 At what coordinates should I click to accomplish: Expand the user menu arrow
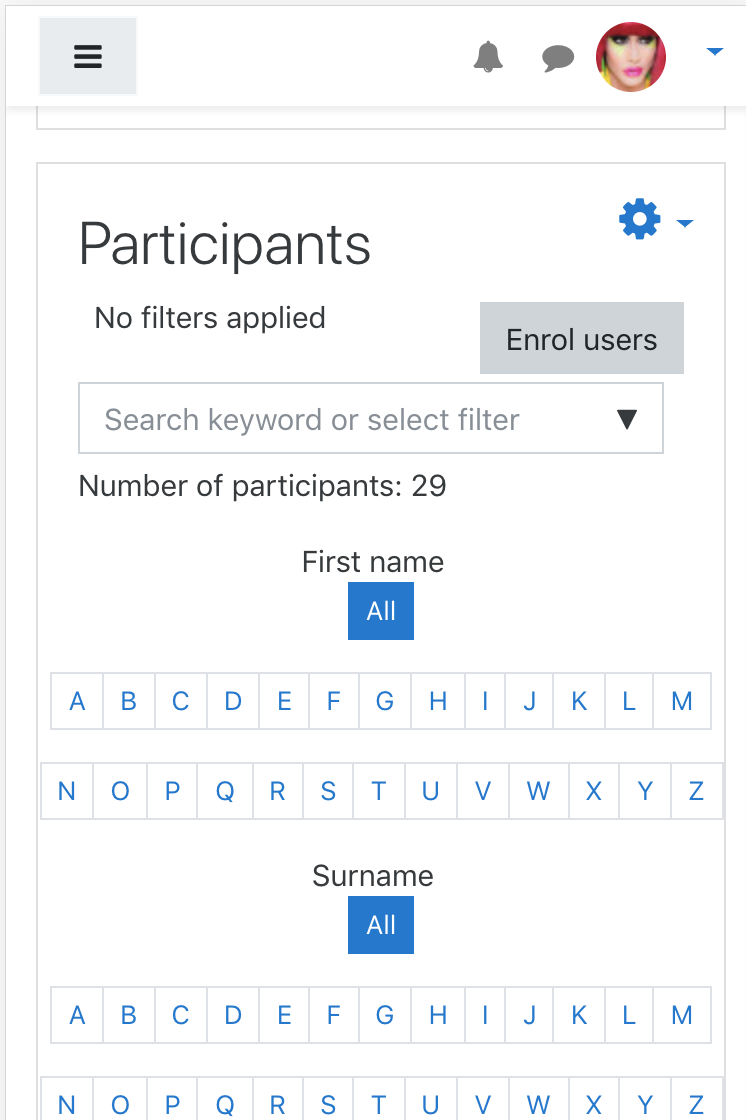pyautogui.click(x=715, y=51)
